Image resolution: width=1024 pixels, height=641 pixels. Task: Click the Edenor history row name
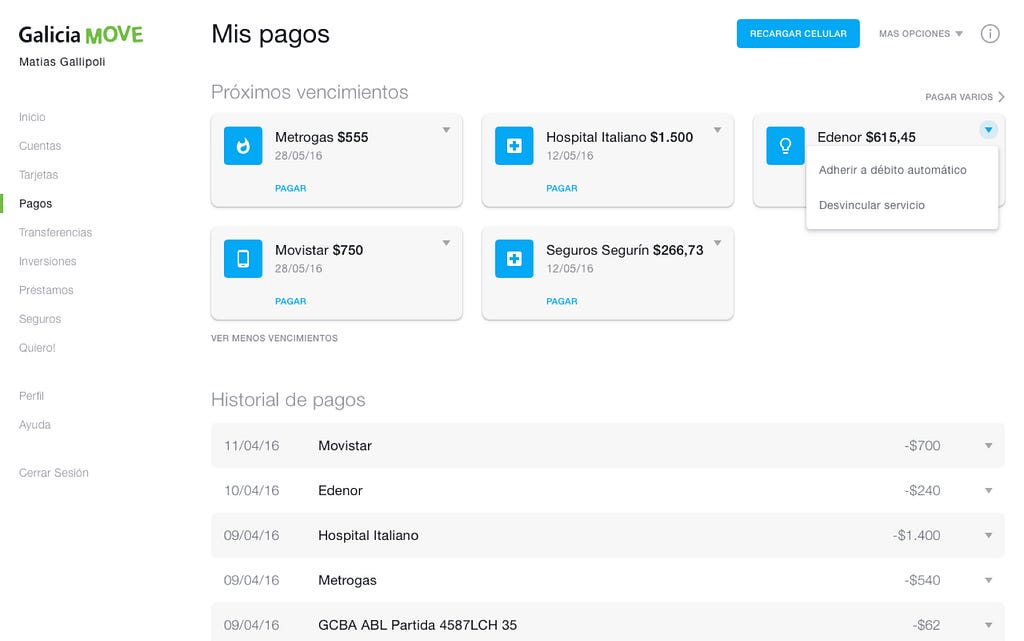(340, 490)
